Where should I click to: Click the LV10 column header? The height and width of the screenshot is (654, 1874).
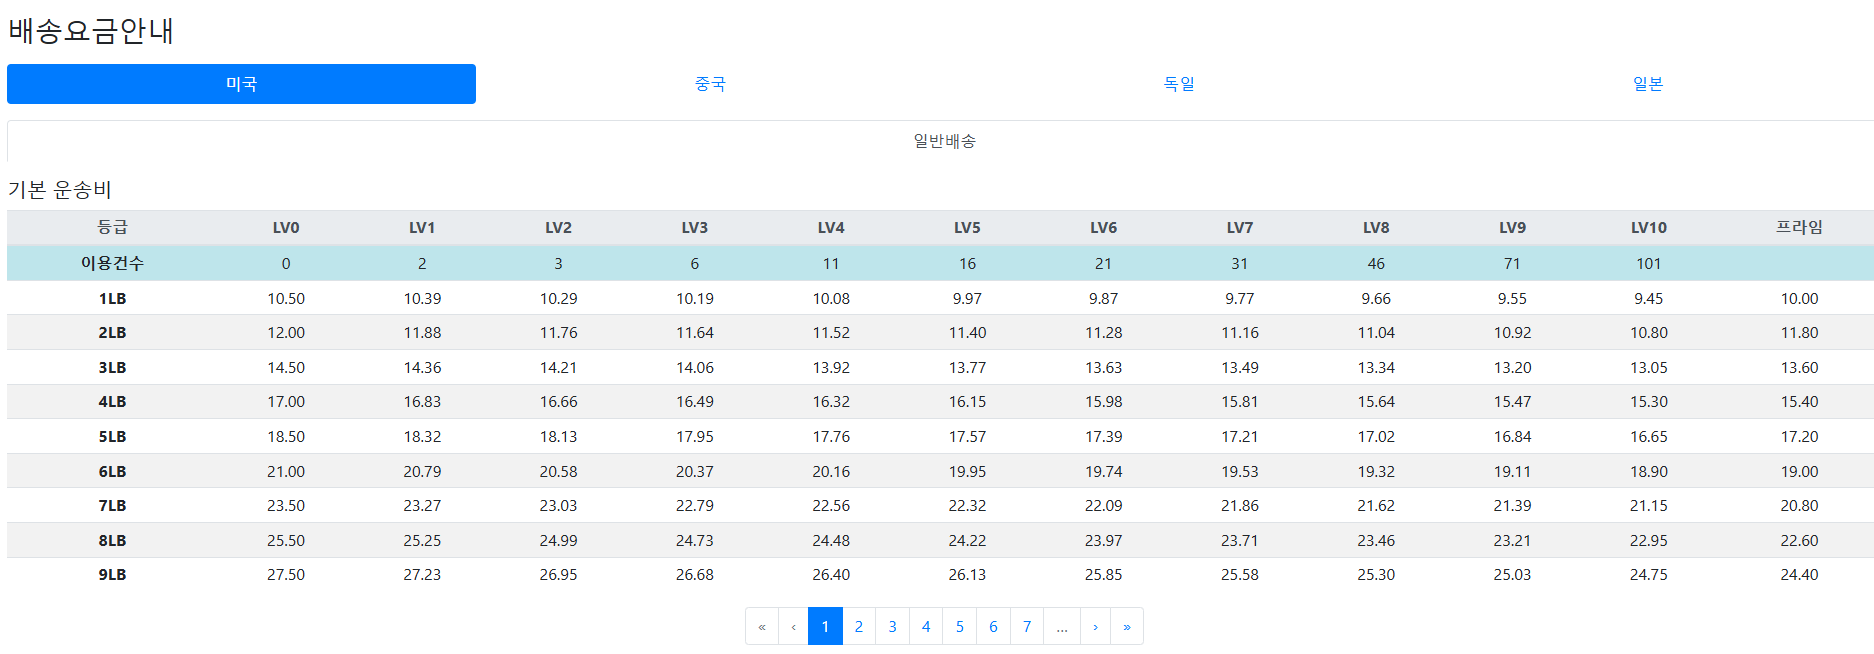coord(1649,228)
